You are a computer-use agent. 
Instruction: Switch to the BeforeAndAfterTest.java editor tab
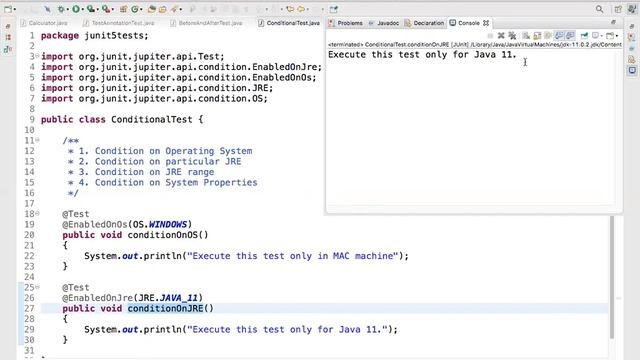tap(207, 23)
